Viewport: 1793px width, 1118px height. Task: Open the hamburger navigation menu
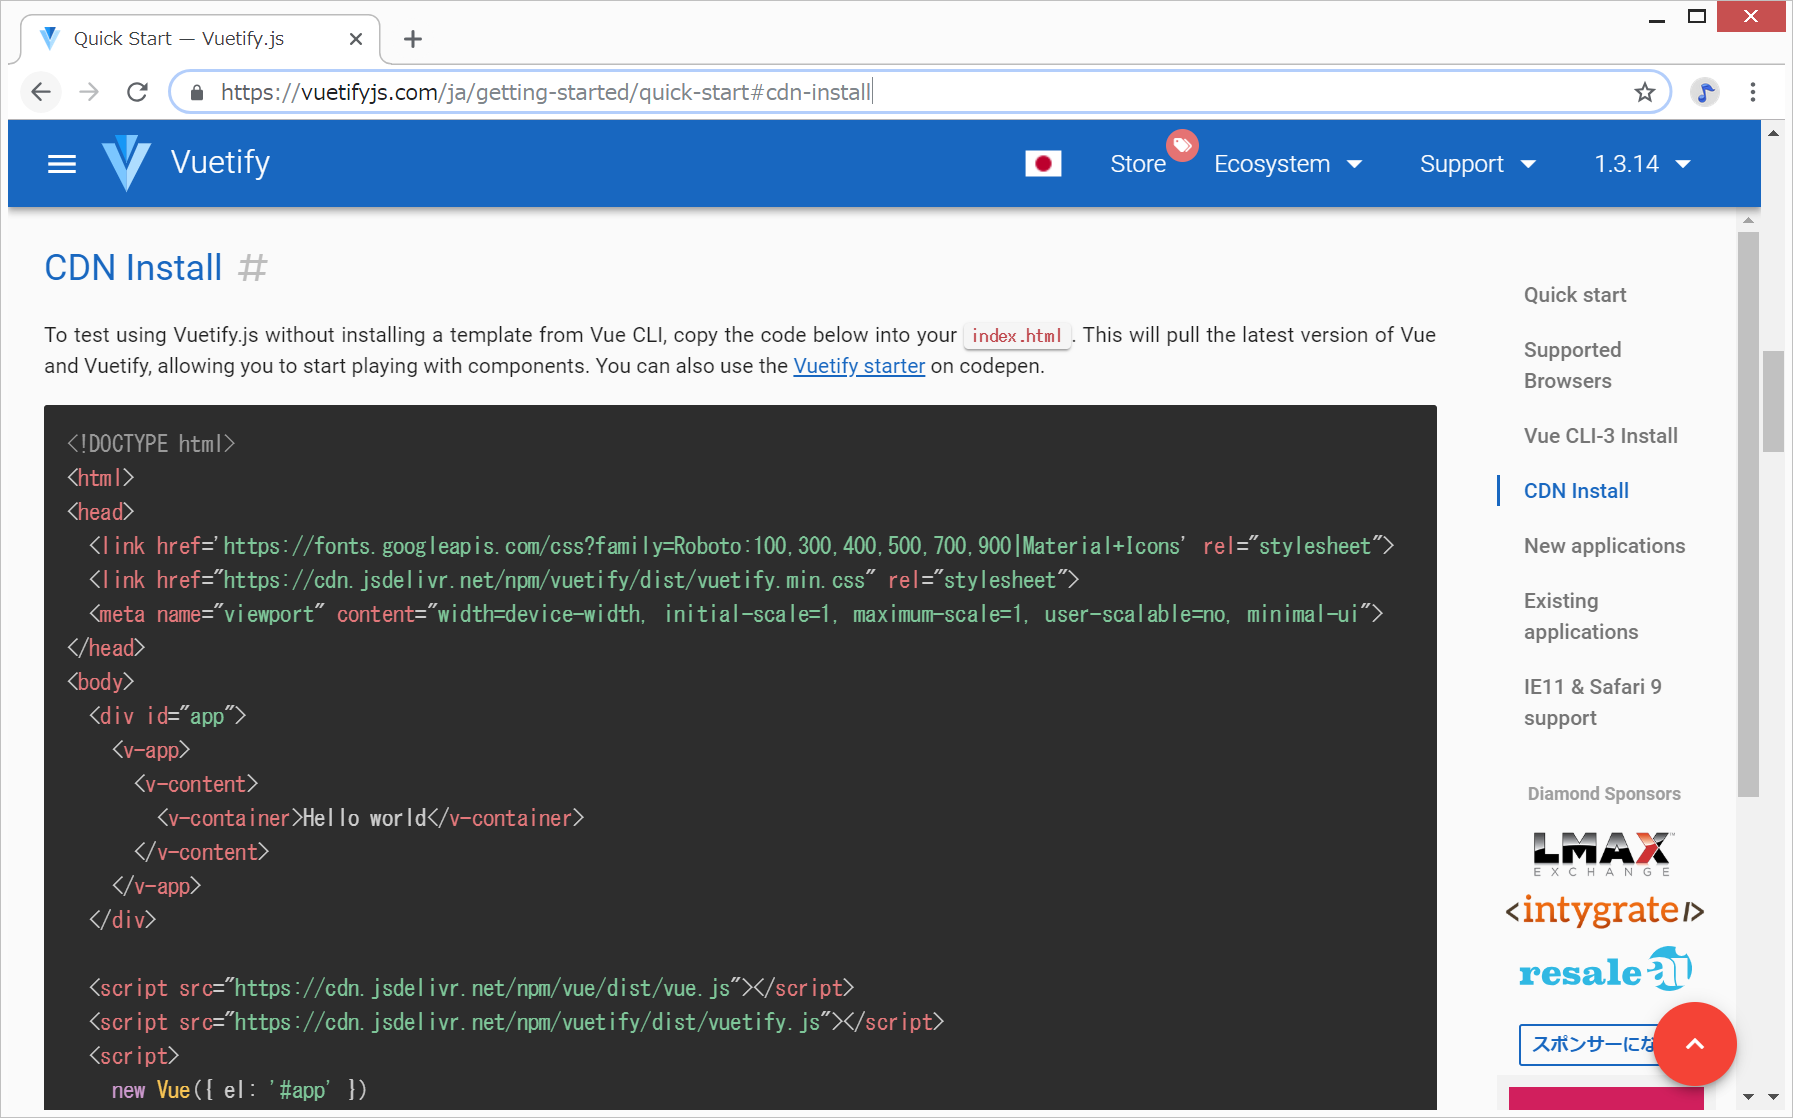(x=62, y=164)
